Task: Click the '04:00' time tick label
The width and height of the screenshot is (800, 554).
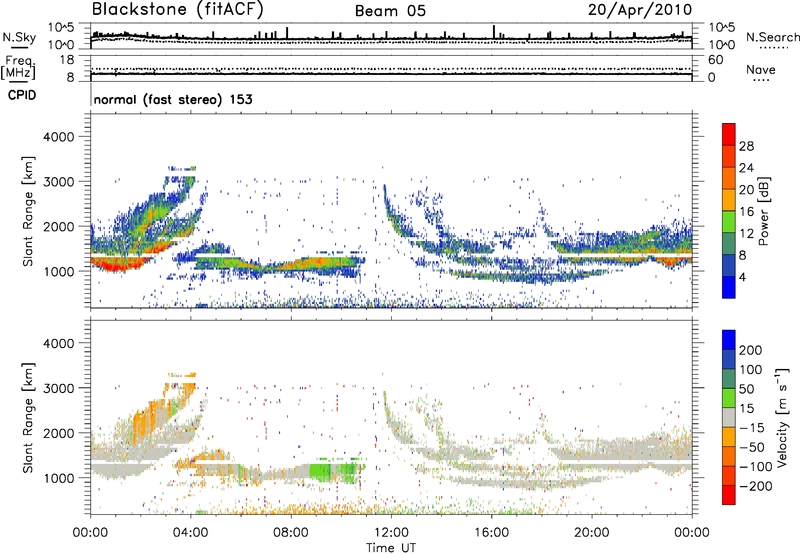Action: pos(191,532)
